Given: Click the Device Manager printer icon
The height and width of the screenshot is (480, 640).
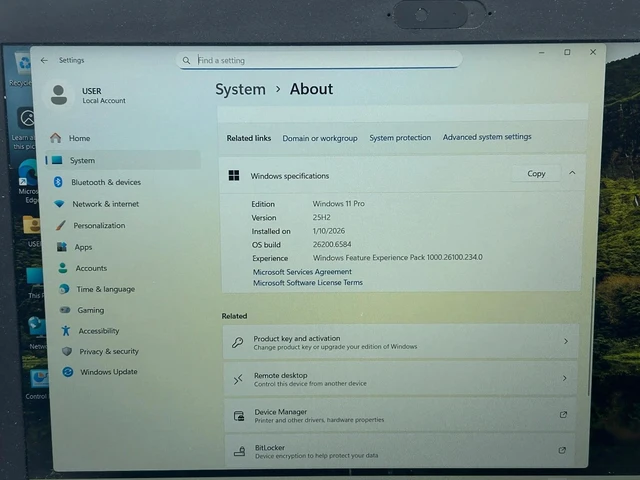Looking at the screenshot, I should [x=239, y=416].
